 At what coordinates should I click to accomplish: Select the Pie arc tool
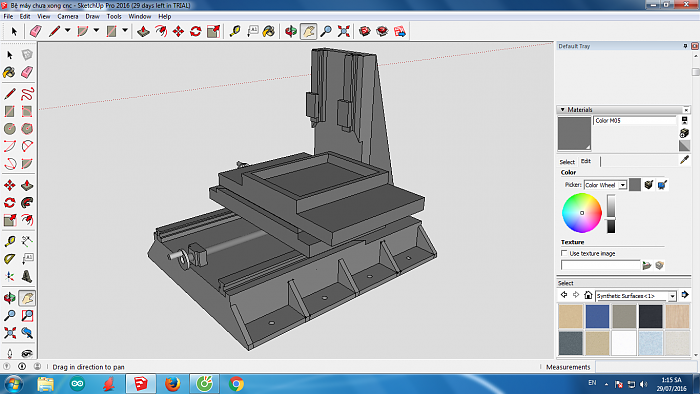click(27, 163)
